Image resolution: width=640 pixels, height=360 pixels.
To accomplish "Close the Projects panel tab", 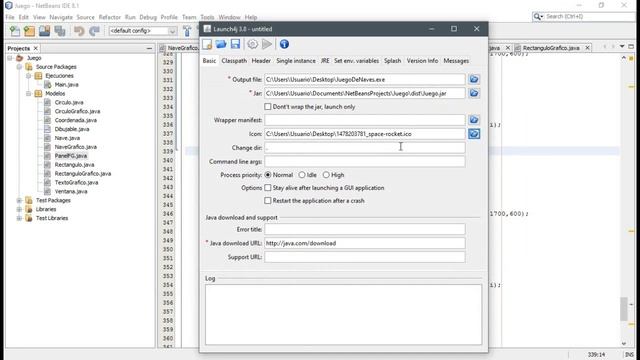I will (x=36, y=48).
